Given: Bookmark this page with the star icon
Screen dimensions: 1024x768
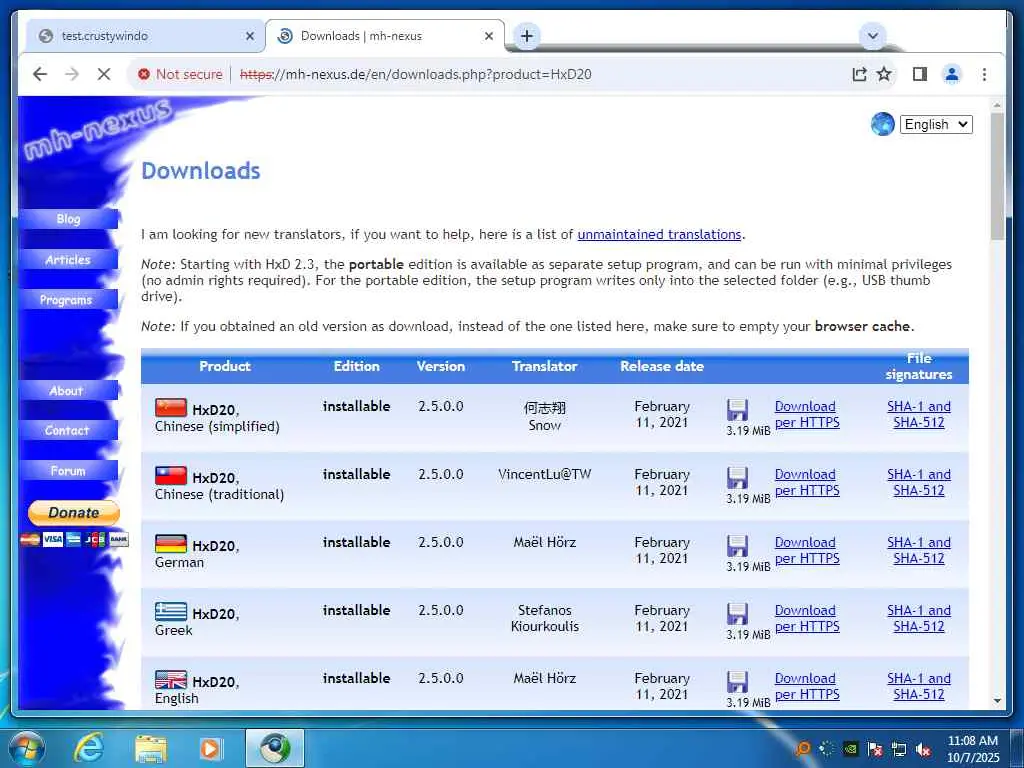Looking at the screenshot, I should pyautogui.click(x=884, y=74).
